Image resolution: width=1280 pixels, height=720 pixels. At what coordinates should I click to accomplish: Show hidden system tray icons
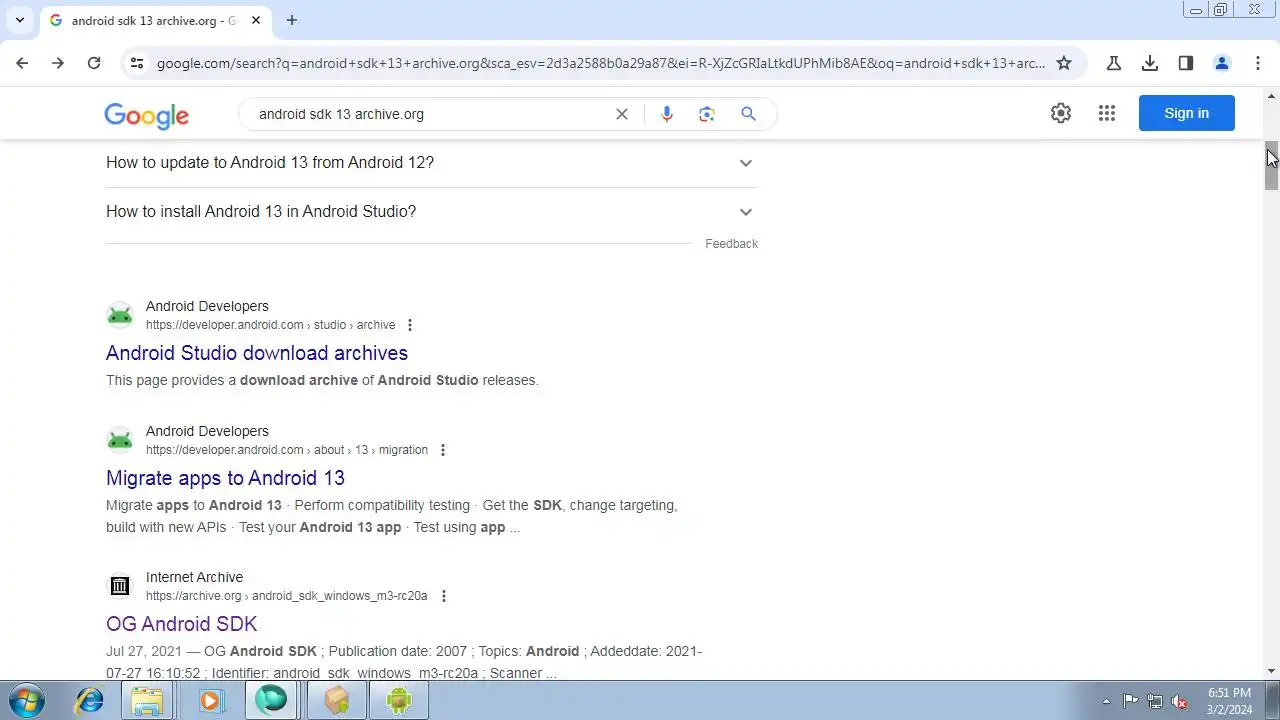tap(1106, 701)
